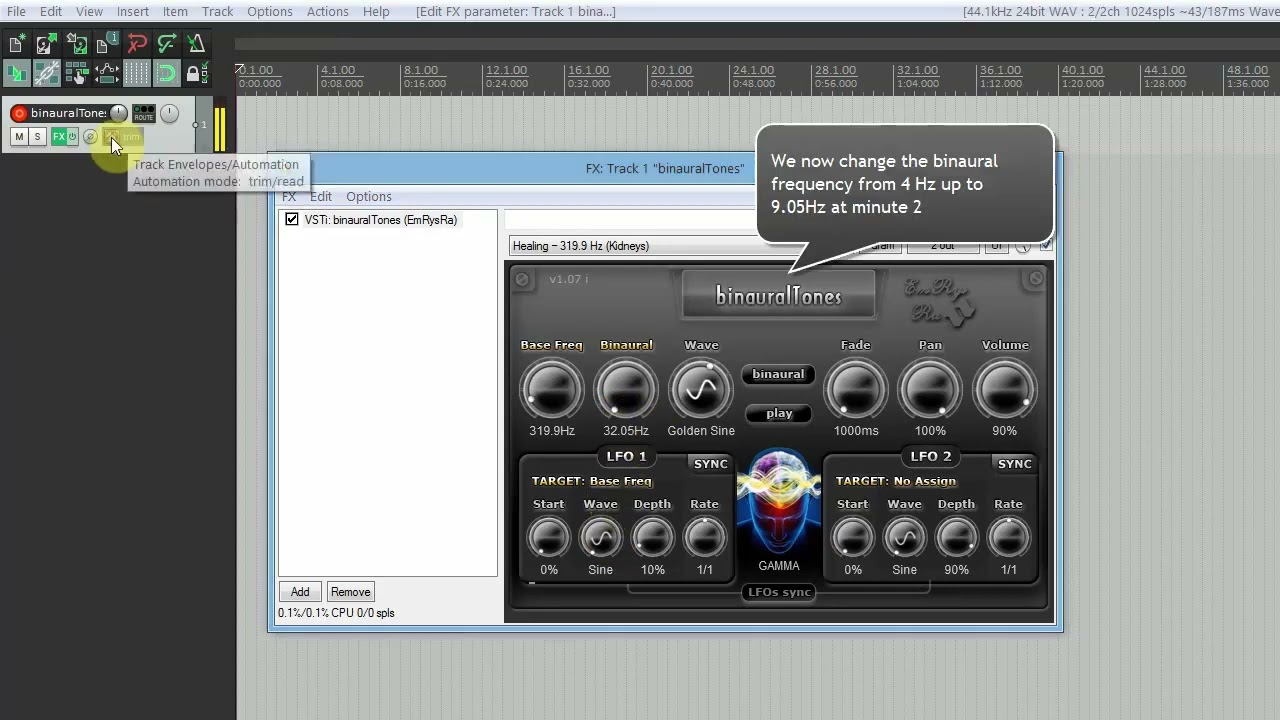The image size is (1280, 720).
Task: Adjust LFO 1 Depth knob
Action: tap(652, 538)
